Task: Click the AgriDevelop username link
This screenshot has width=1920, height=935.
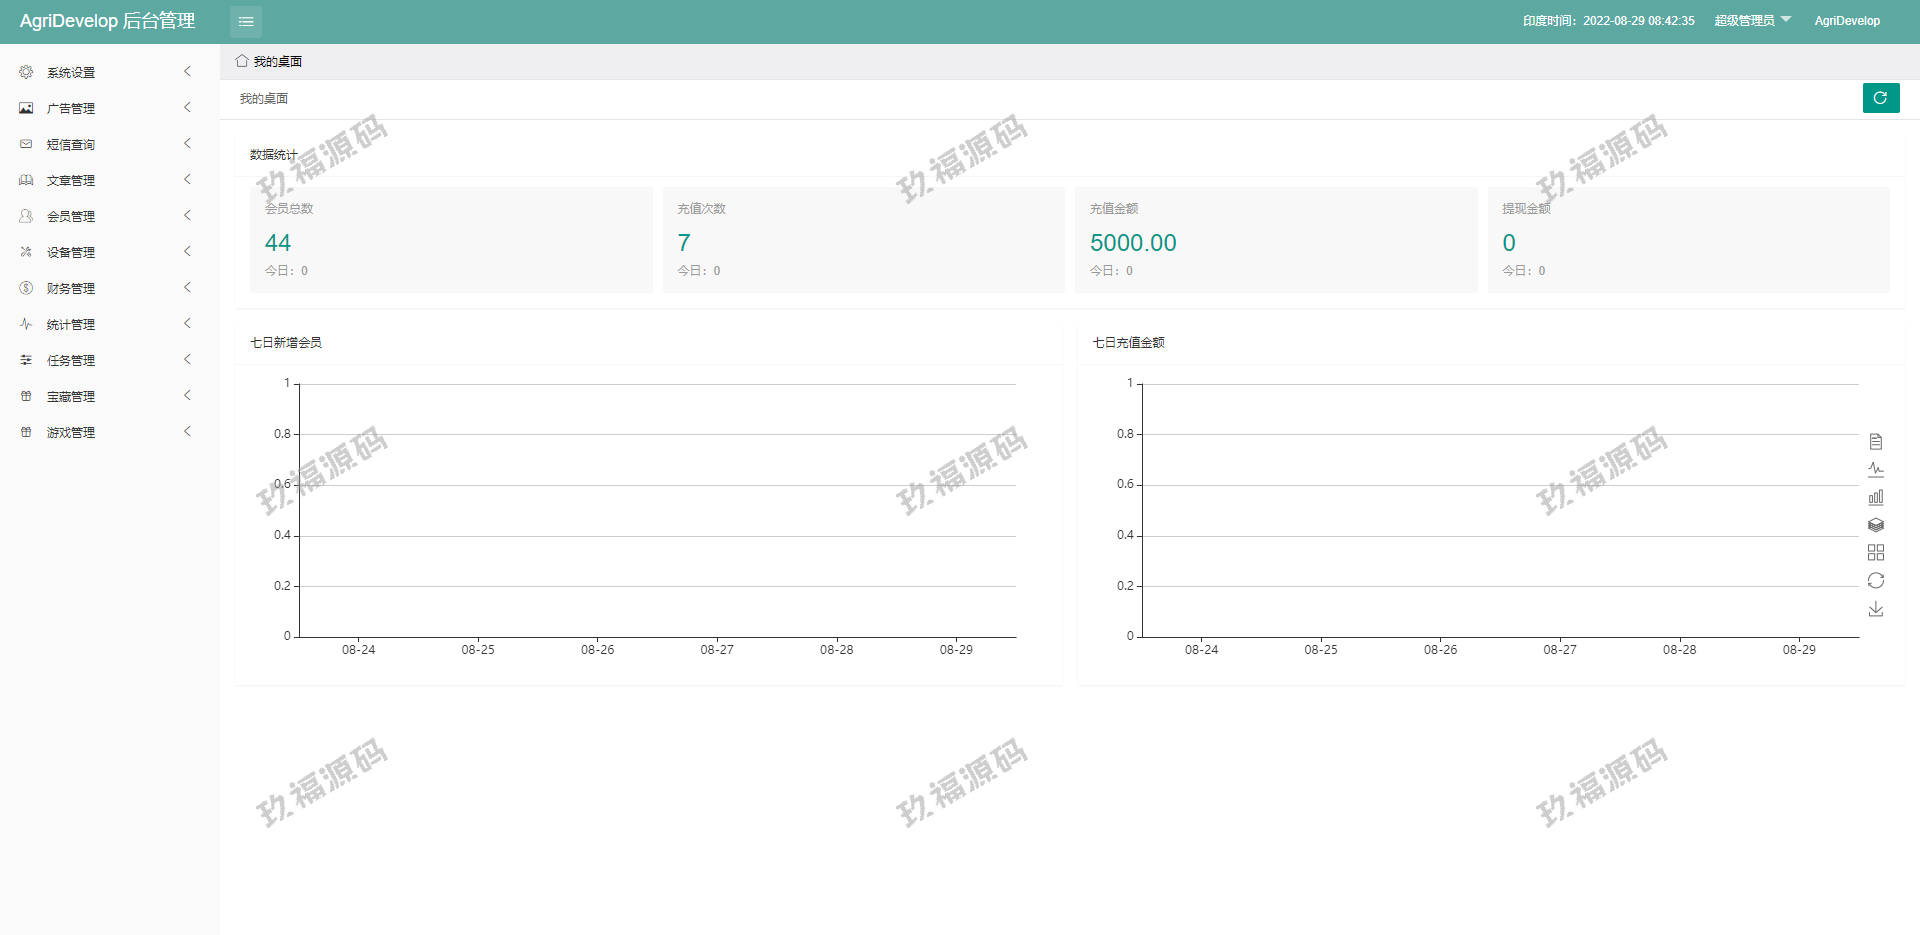Action: [x=1847, y=21]
